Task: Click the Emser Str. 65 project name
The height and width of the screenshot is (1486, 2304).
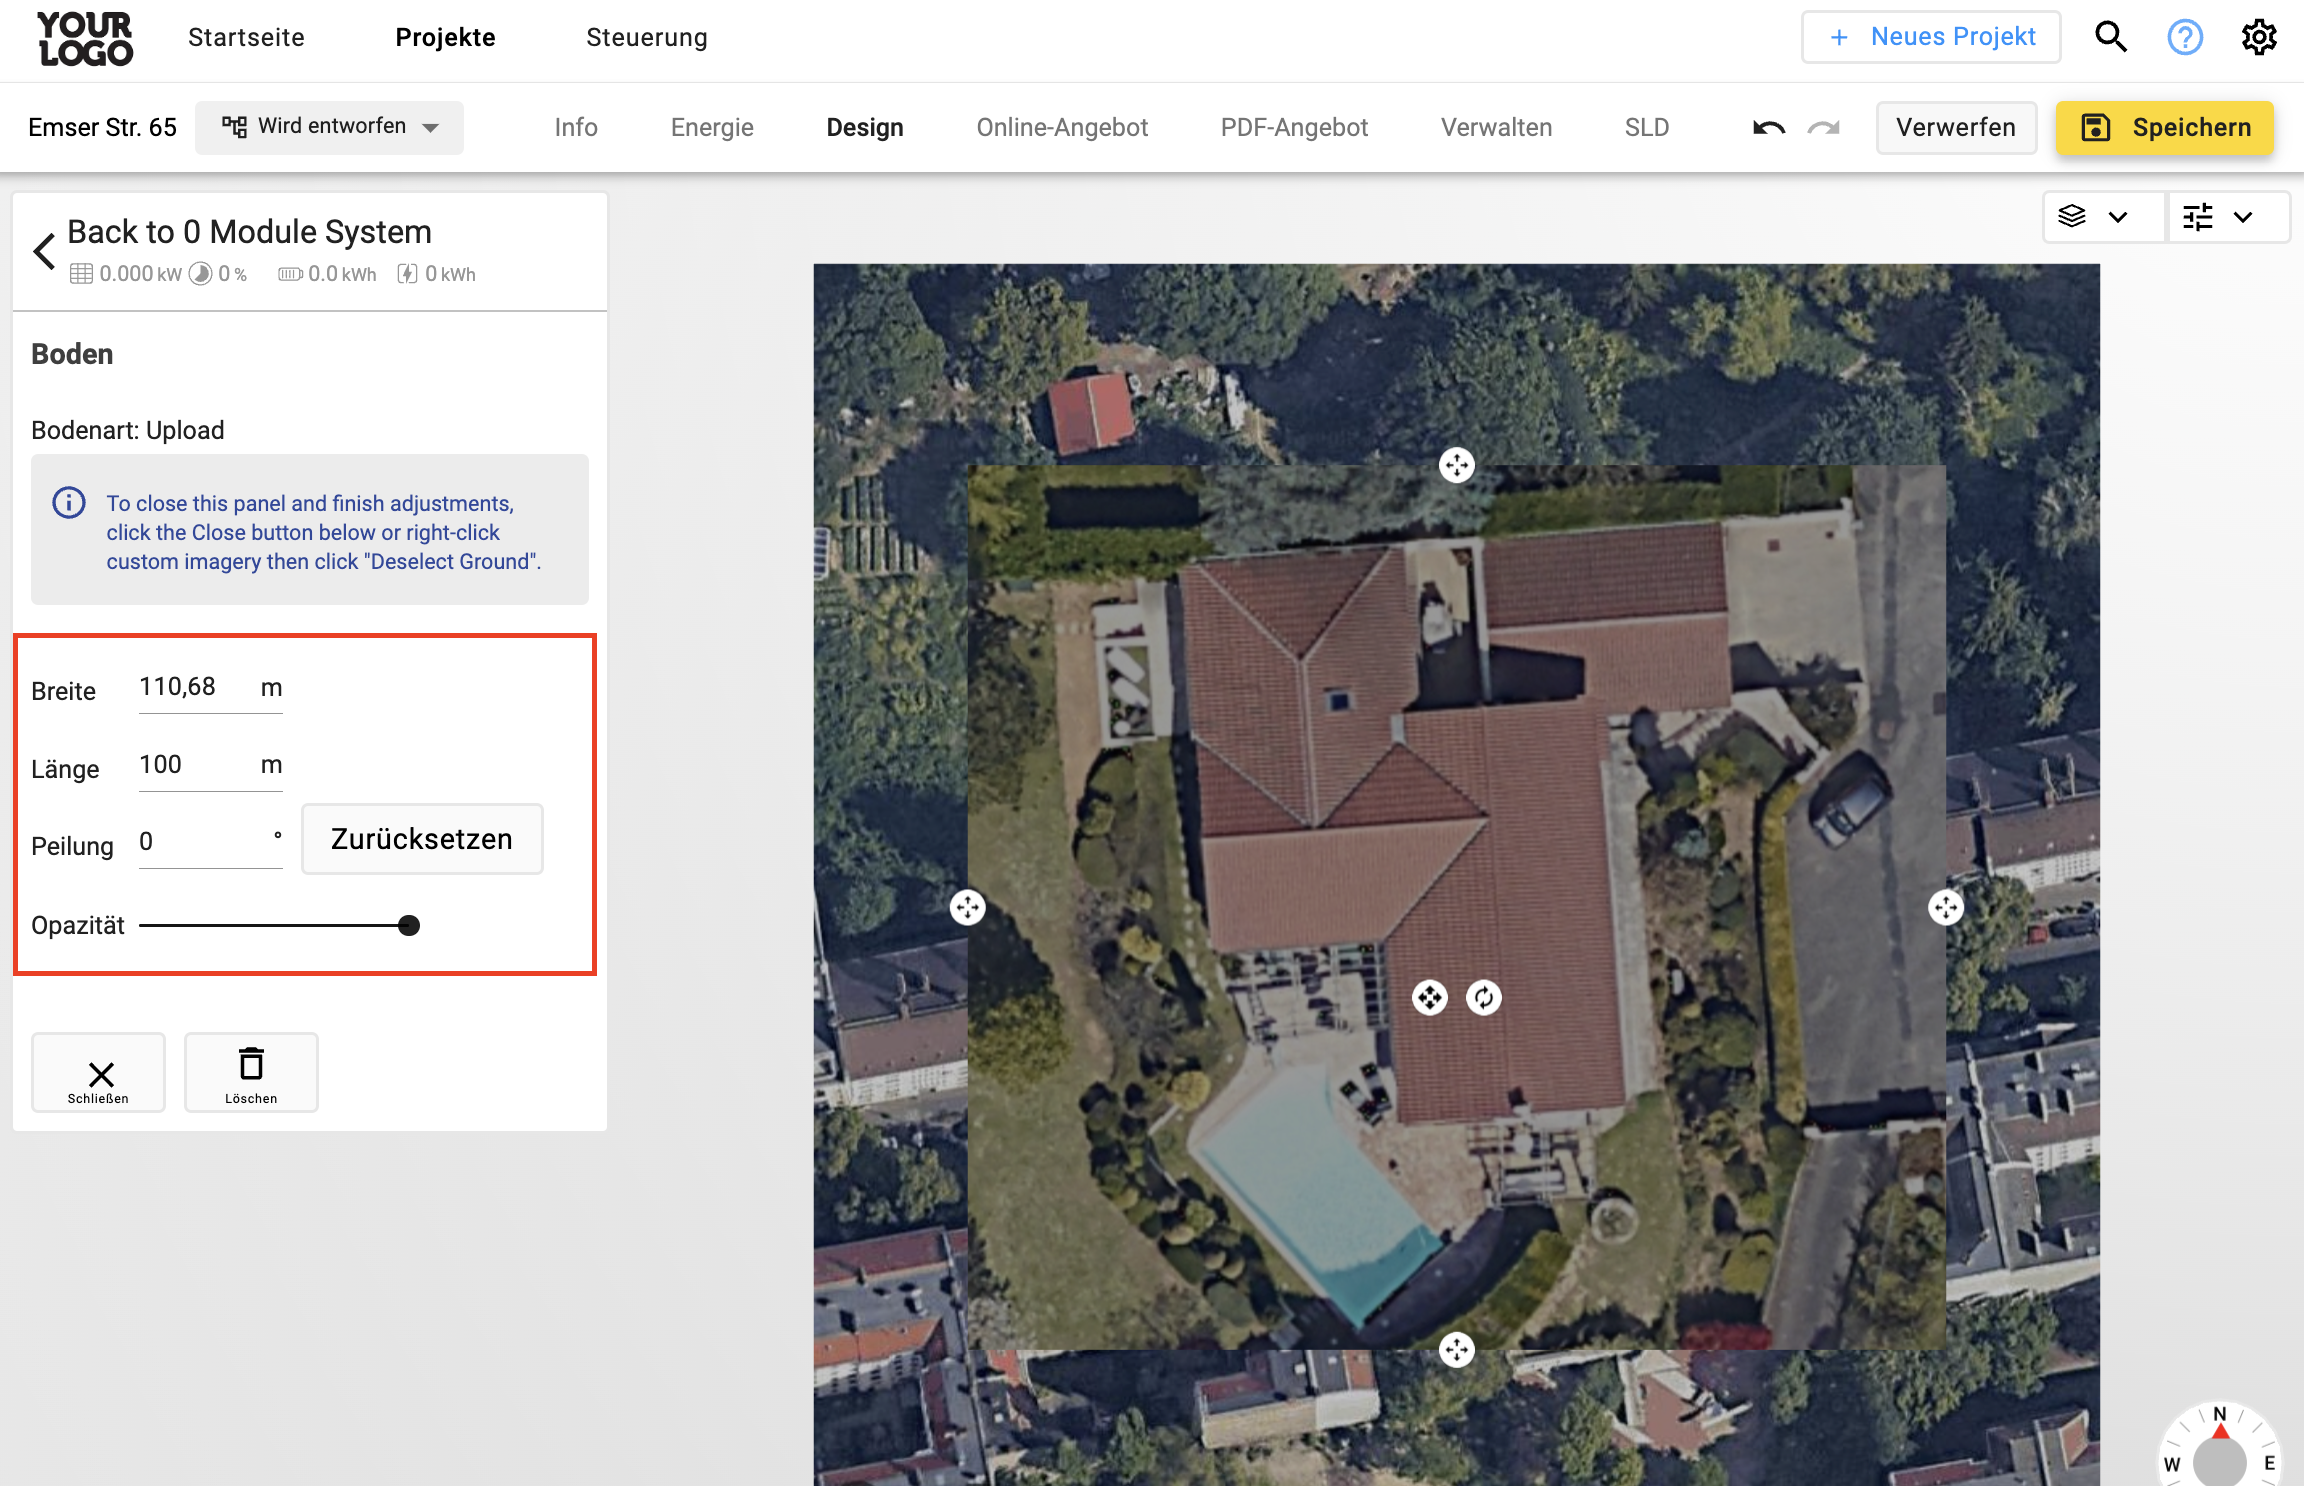Action: [x=102, y=128]
